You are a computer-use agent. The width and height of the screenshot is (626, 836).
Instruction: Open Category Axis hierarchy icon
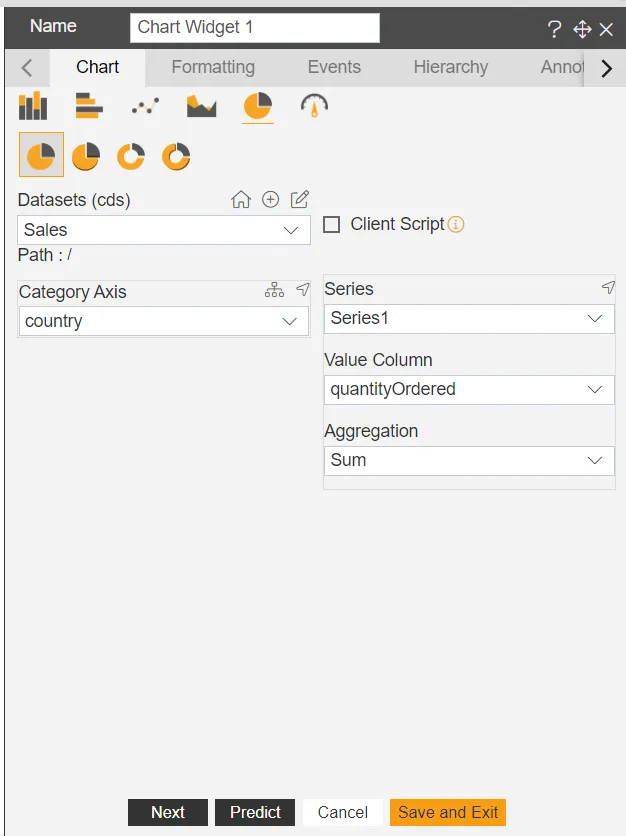[x=275, y=290]
